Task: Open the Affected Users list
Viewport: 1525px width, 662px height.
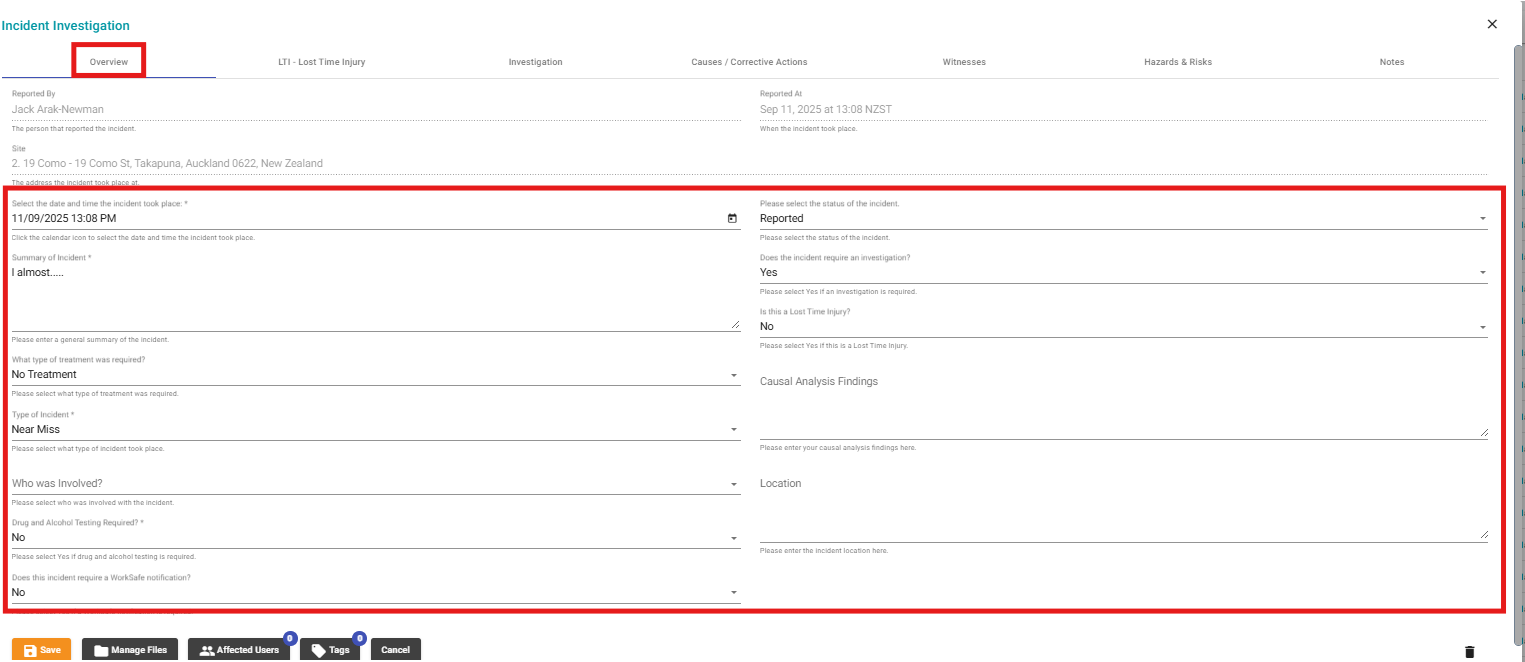Action: (x=239, y=650)
